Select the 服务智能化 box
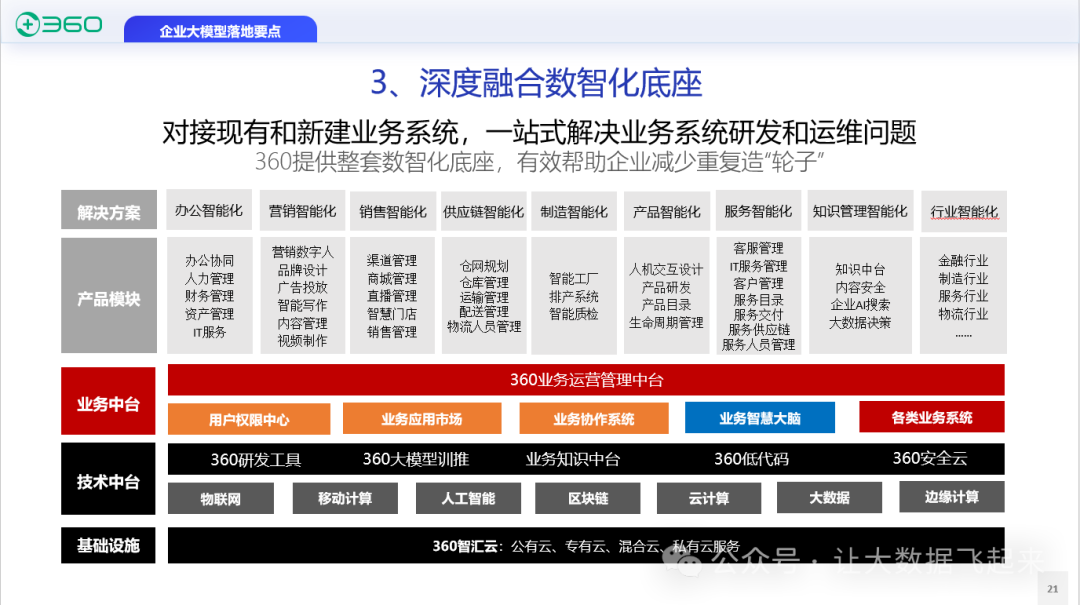1080x605 pixels. pyautogui.click(x=758, y=210)
